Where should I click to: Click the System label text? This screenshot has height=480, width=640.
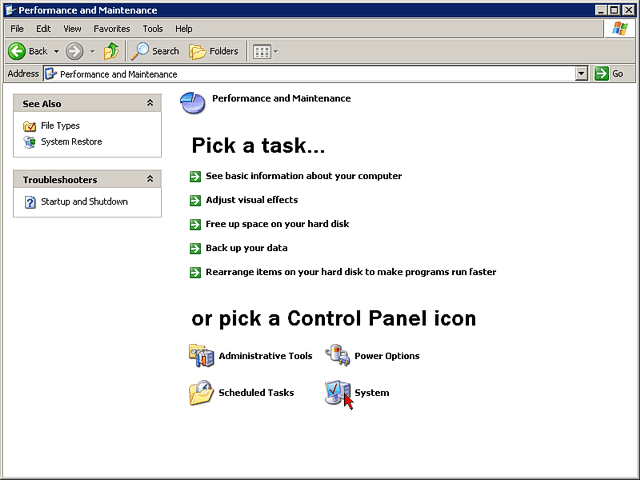tap(372, 393)
